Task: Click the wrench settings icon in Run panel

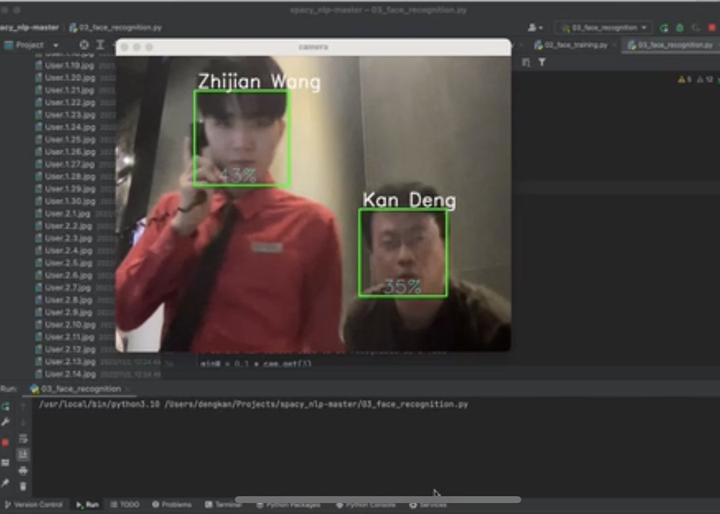Action: pos(6,422)
